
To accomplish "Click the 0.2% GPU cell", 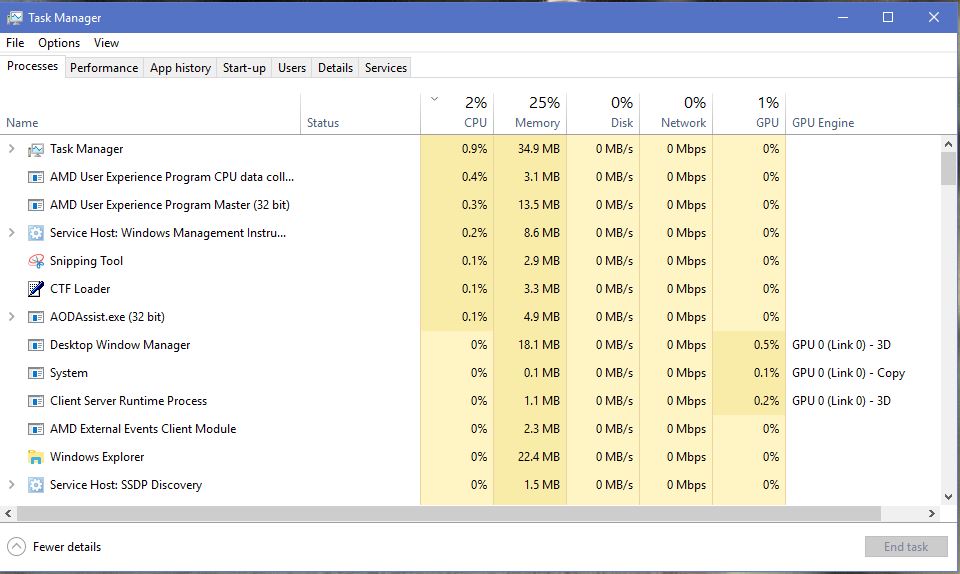I will tap(749, 401).
